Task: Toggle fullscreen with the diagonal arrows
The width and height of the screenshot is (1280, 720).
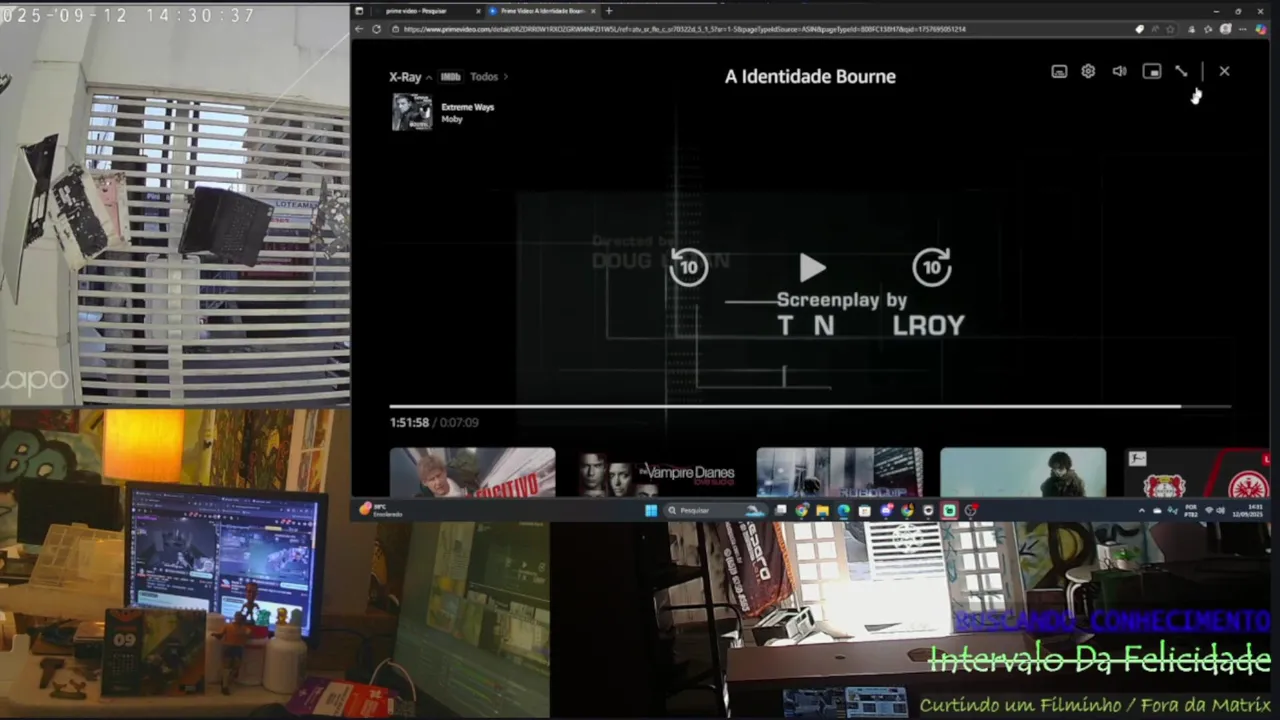Action: [x=1181, y=72]
